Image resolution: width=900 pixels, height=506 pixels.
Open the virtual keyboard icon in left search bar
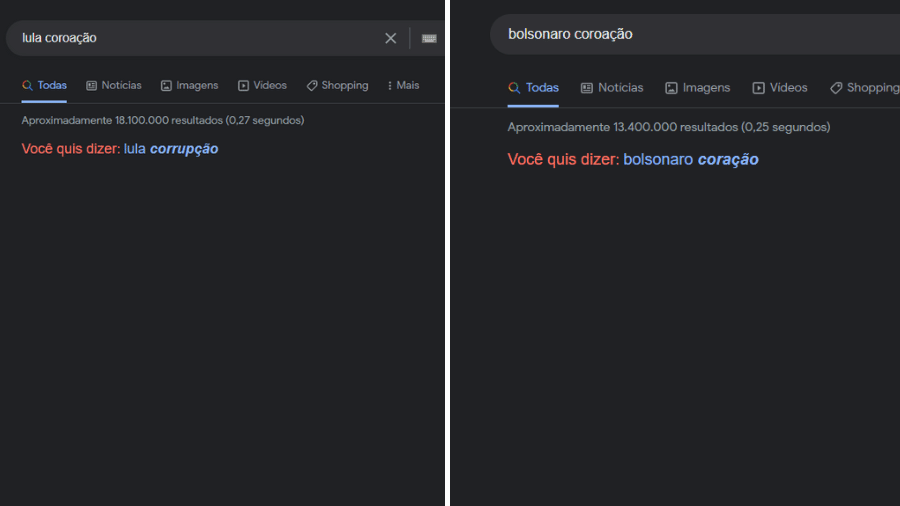tap(429, 38)
